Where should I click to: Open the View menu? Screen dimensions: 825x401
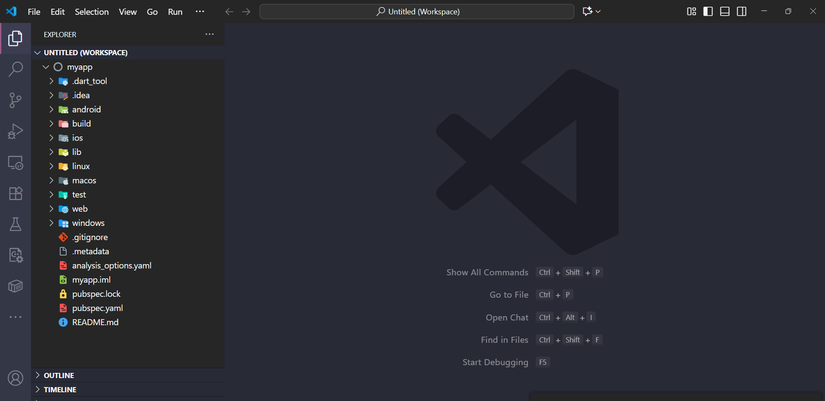(x=128, y=12)
